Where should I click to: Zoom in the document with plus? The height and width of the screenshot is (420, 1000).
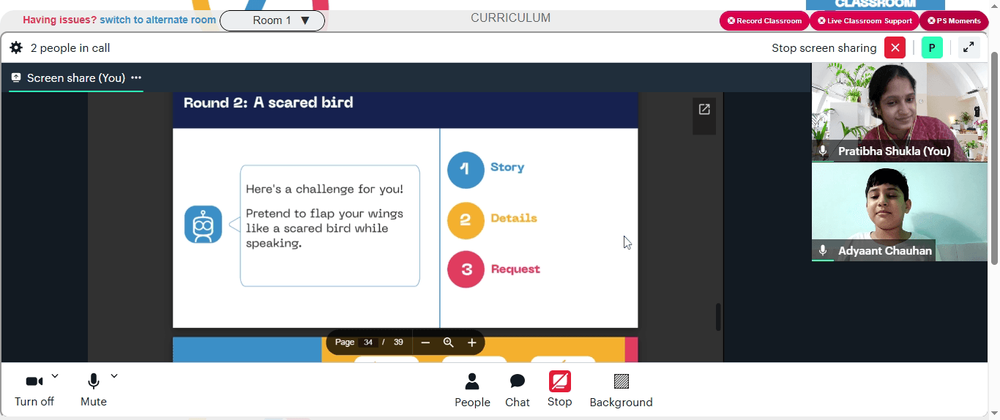point(472,342)
